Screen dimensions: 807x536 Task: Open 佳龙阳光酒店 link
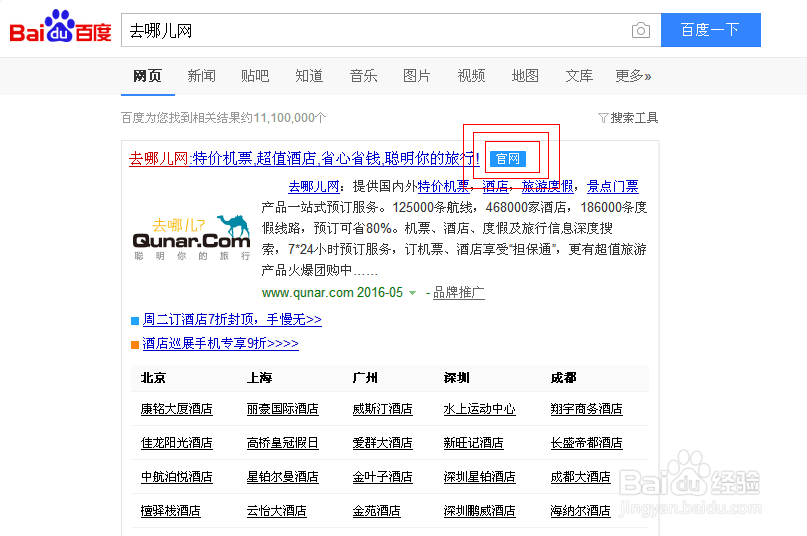click(x=177, y=443)
